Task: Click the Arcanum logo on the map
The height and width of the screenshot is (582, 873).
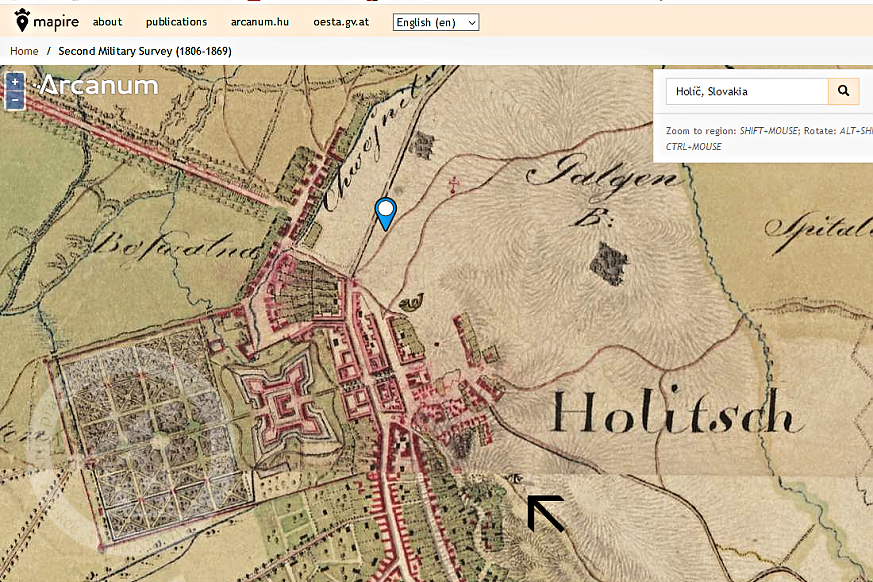Action: (x=98, y=86)
